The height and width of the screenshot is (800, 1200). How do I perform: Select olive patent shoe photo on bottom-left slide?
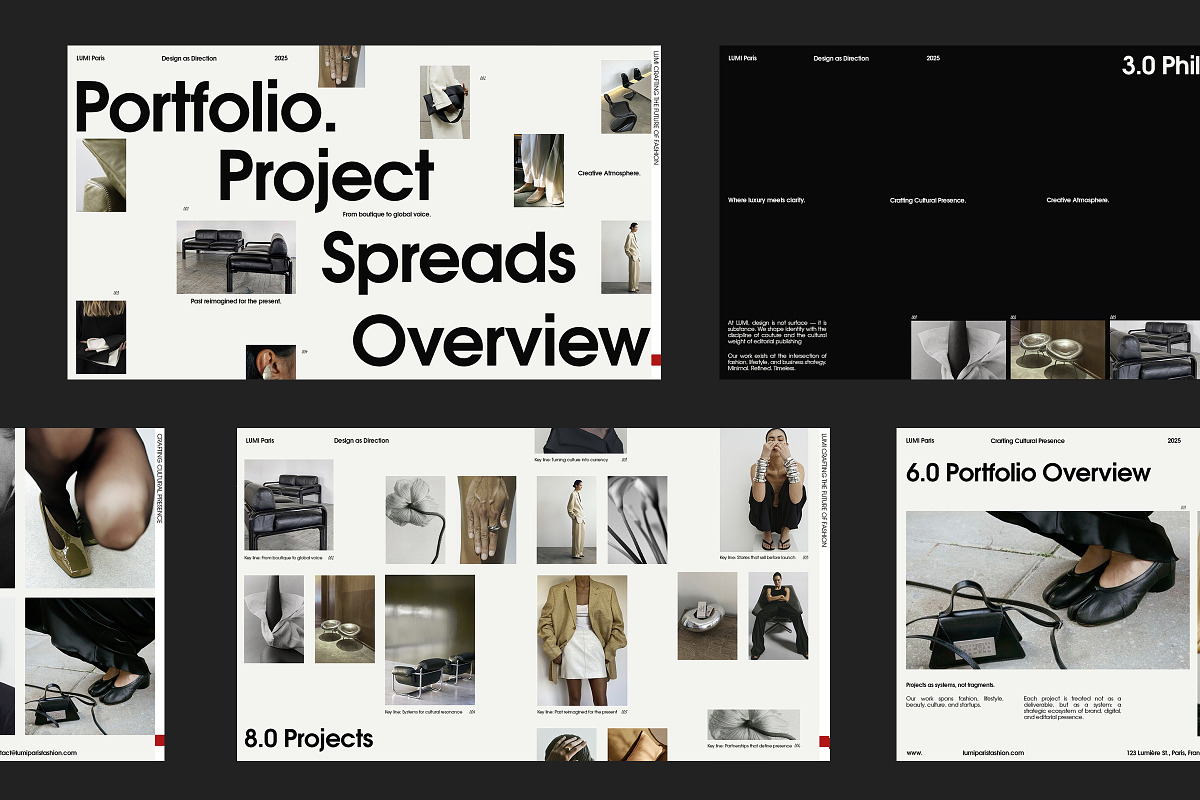click(x=90, y=508)
